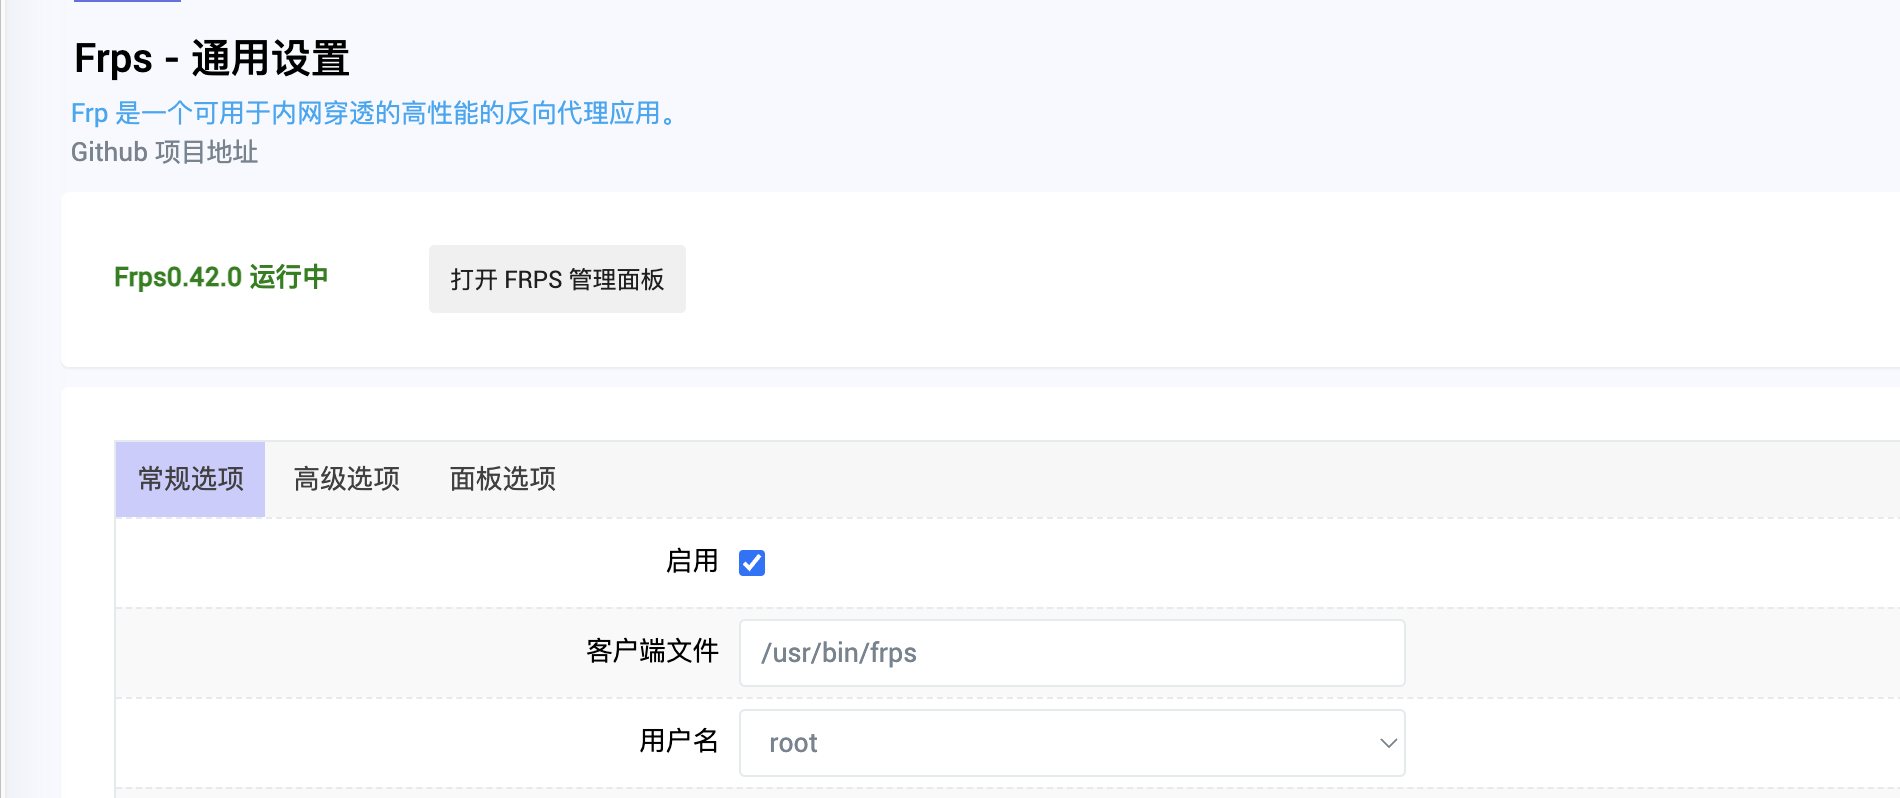Switch to the 常规选项 tab
Screen dimensions: 1900x798
point(190,479)
